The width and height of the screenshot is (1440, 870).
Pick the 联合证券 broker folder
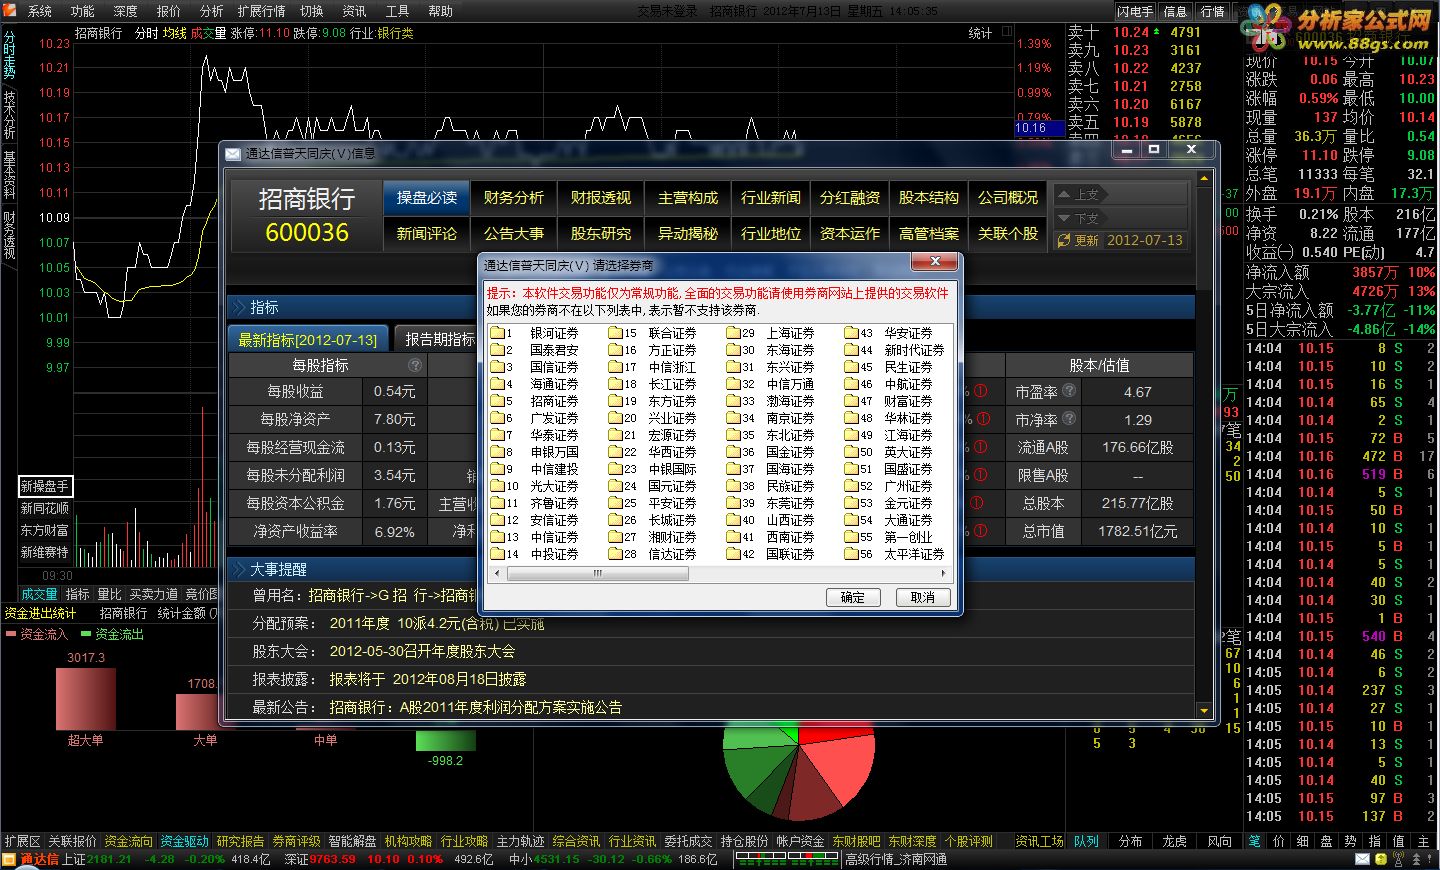[653, 333]
